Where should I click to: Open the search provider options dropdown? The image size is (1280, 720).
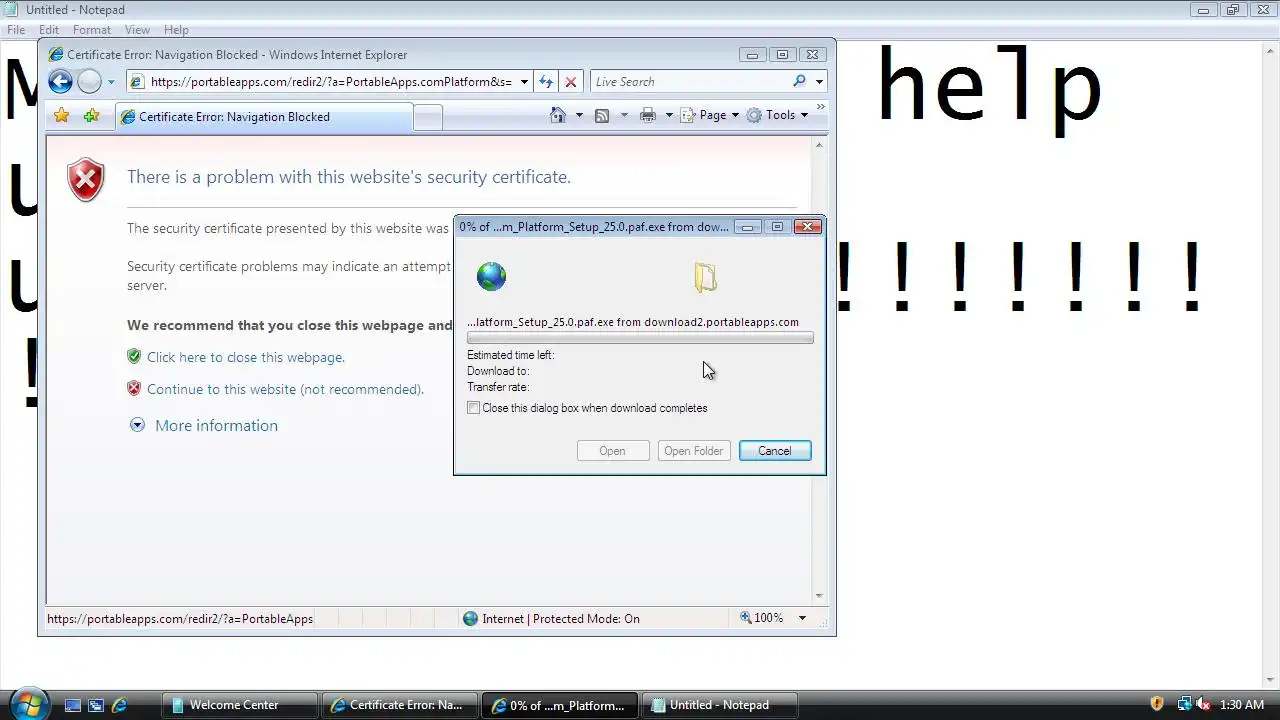(x=819, y=82)
